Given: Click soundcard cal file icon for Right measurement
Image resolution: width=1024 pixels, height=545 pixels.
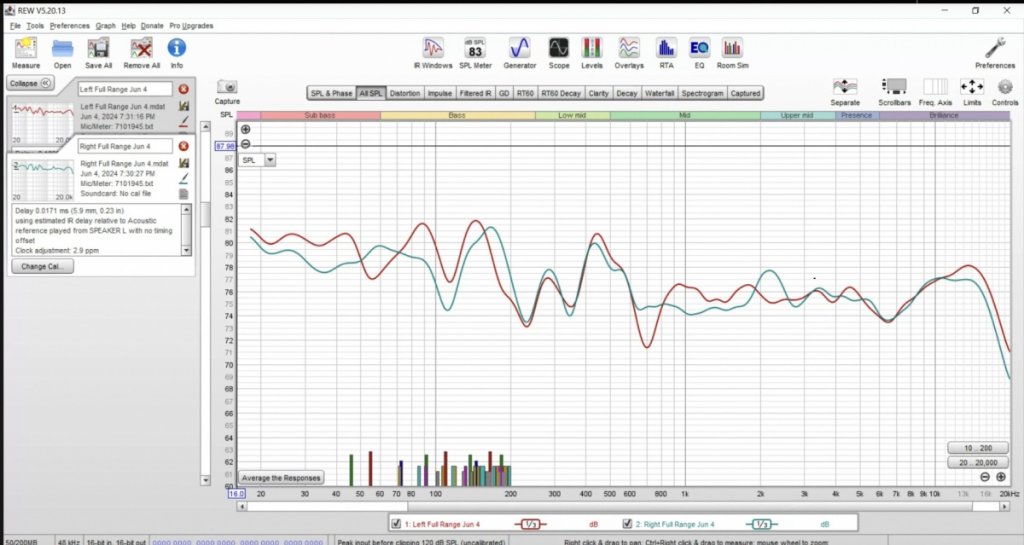Looking at the screenshot, I should coord(184,194).
